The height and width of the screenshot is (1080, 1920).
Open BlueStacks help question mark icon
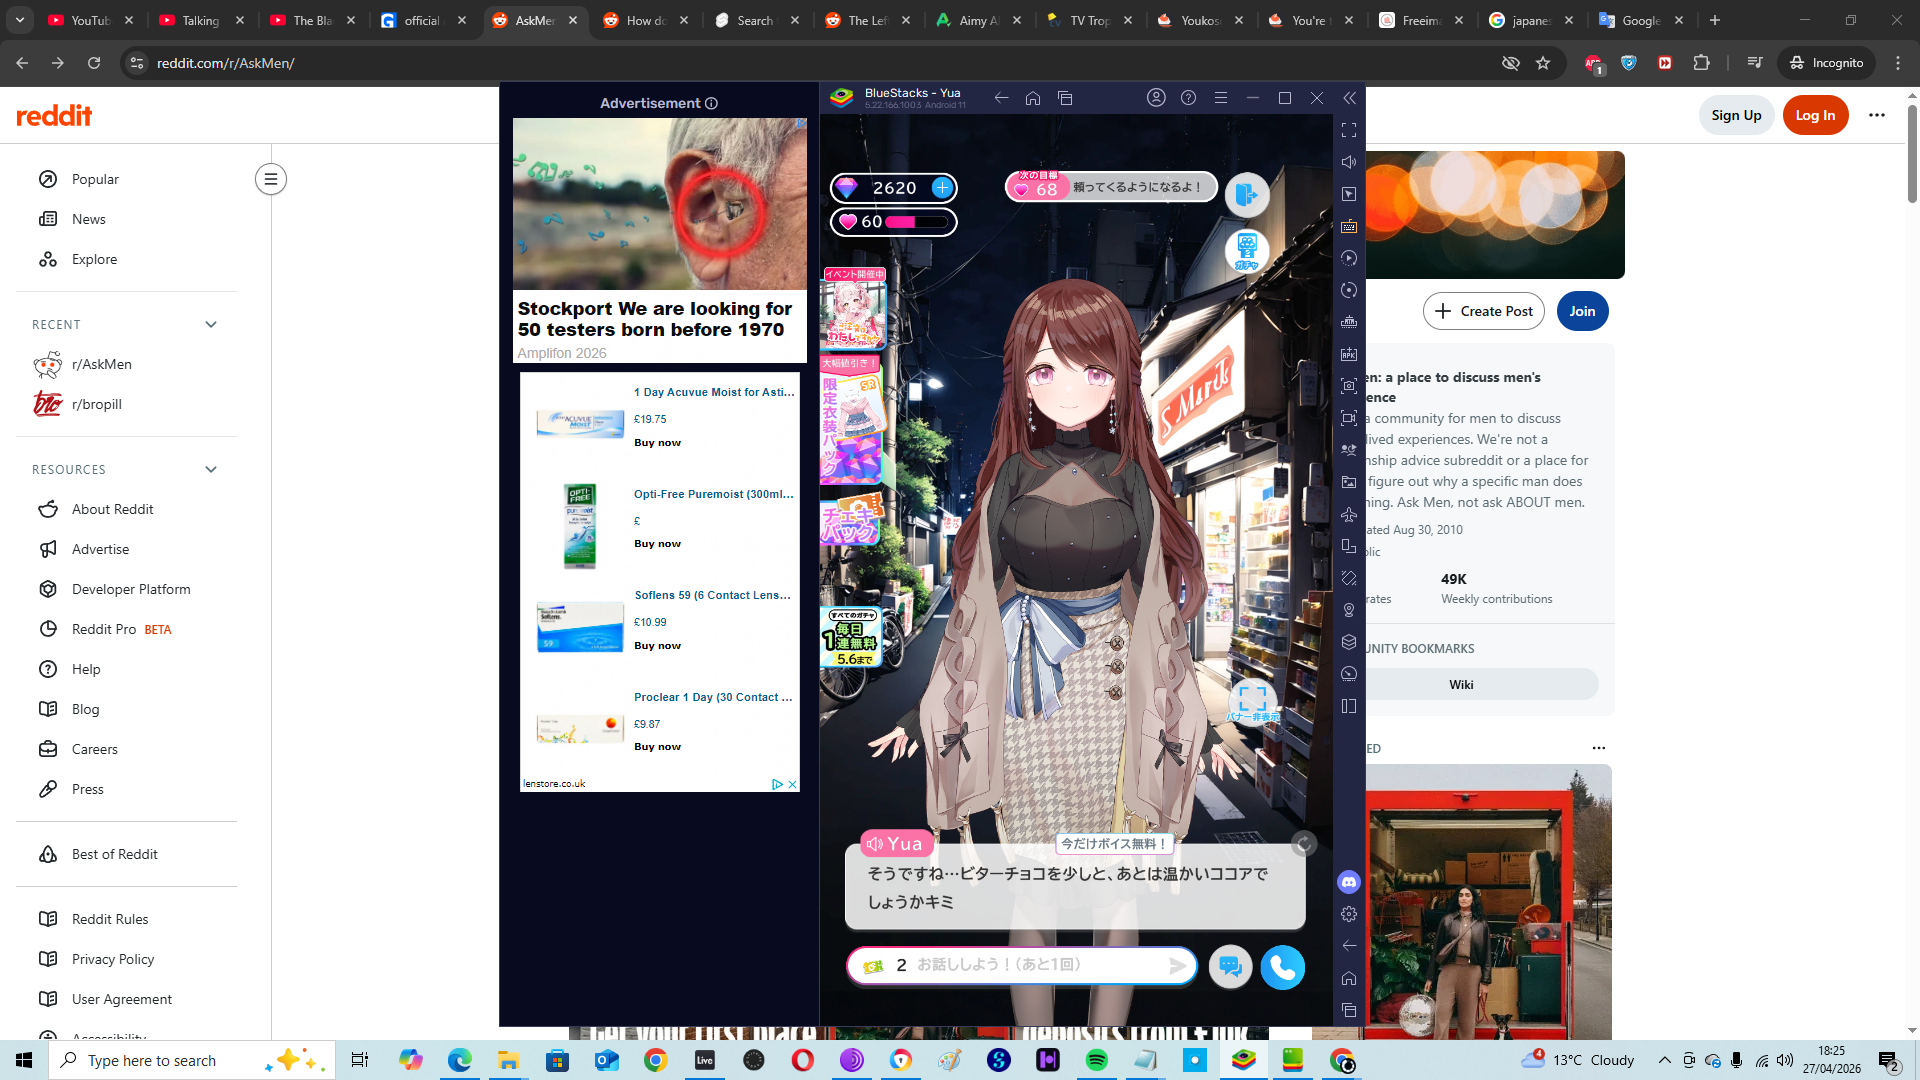click(x=1188, y=98)
